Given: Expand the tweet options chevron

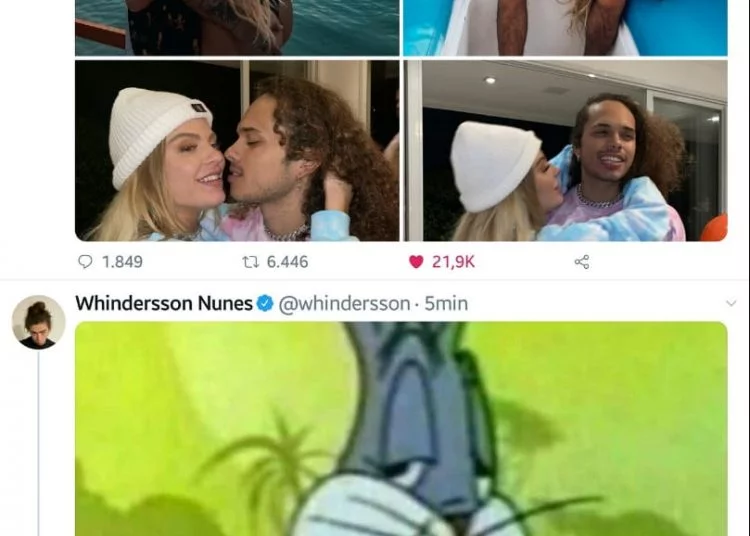Looking at the screenshot, I should pos(731,303).
